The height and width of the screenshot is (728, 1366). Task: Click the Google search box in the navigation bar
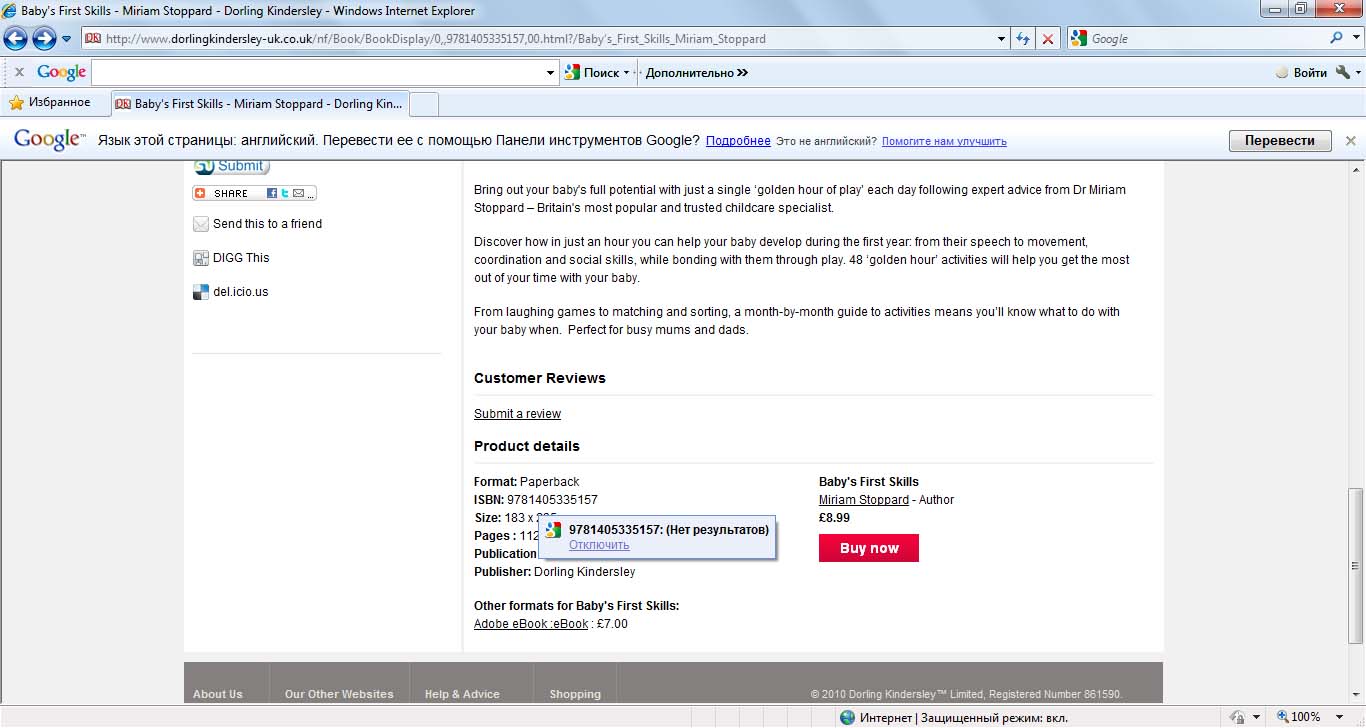click(1206, 39)
